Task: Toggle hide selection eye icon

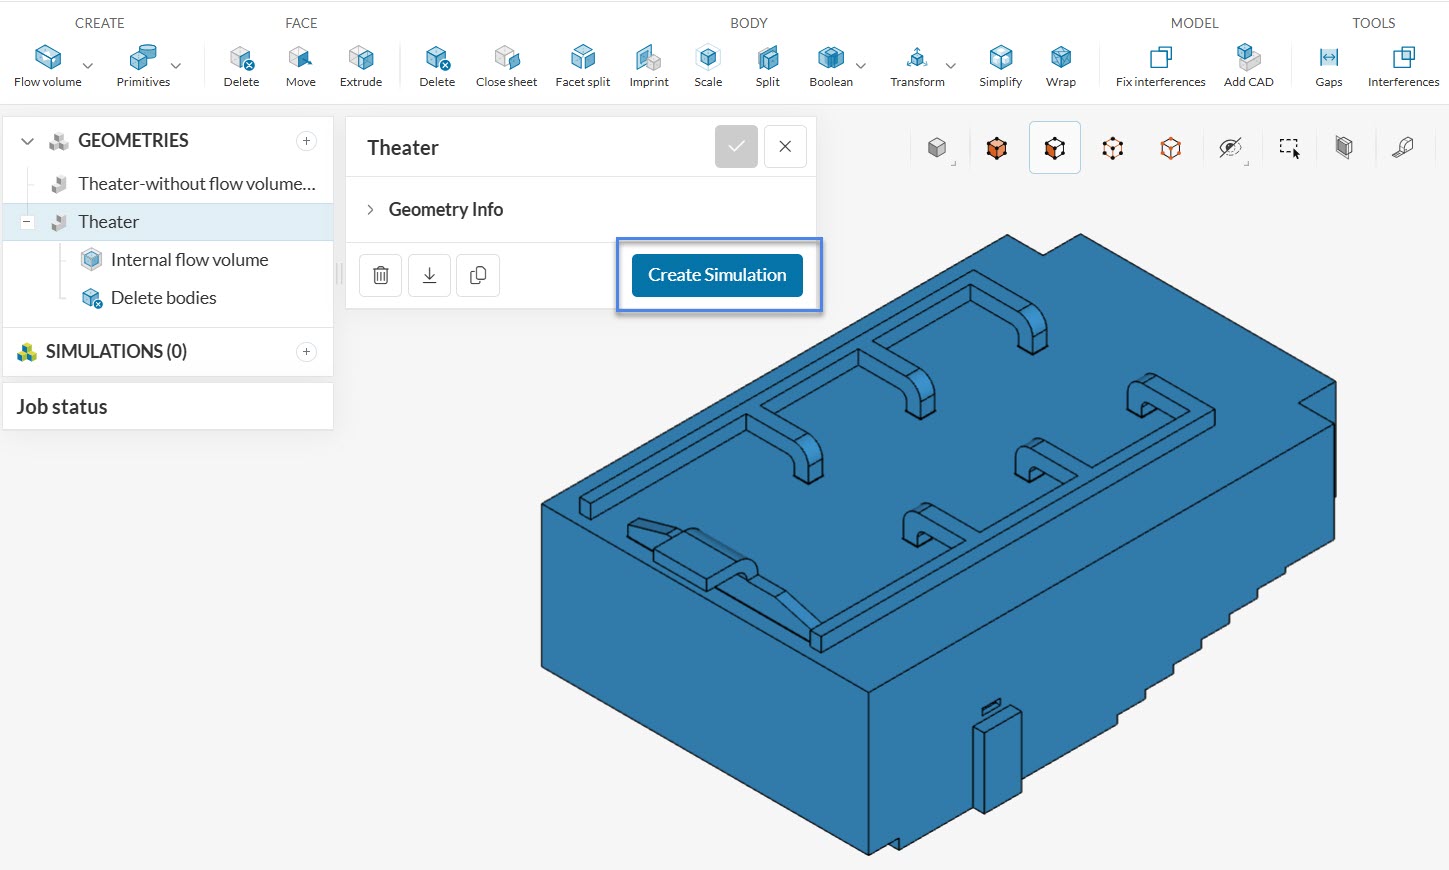Action: pyautogui.click(x=1230, y=148)
